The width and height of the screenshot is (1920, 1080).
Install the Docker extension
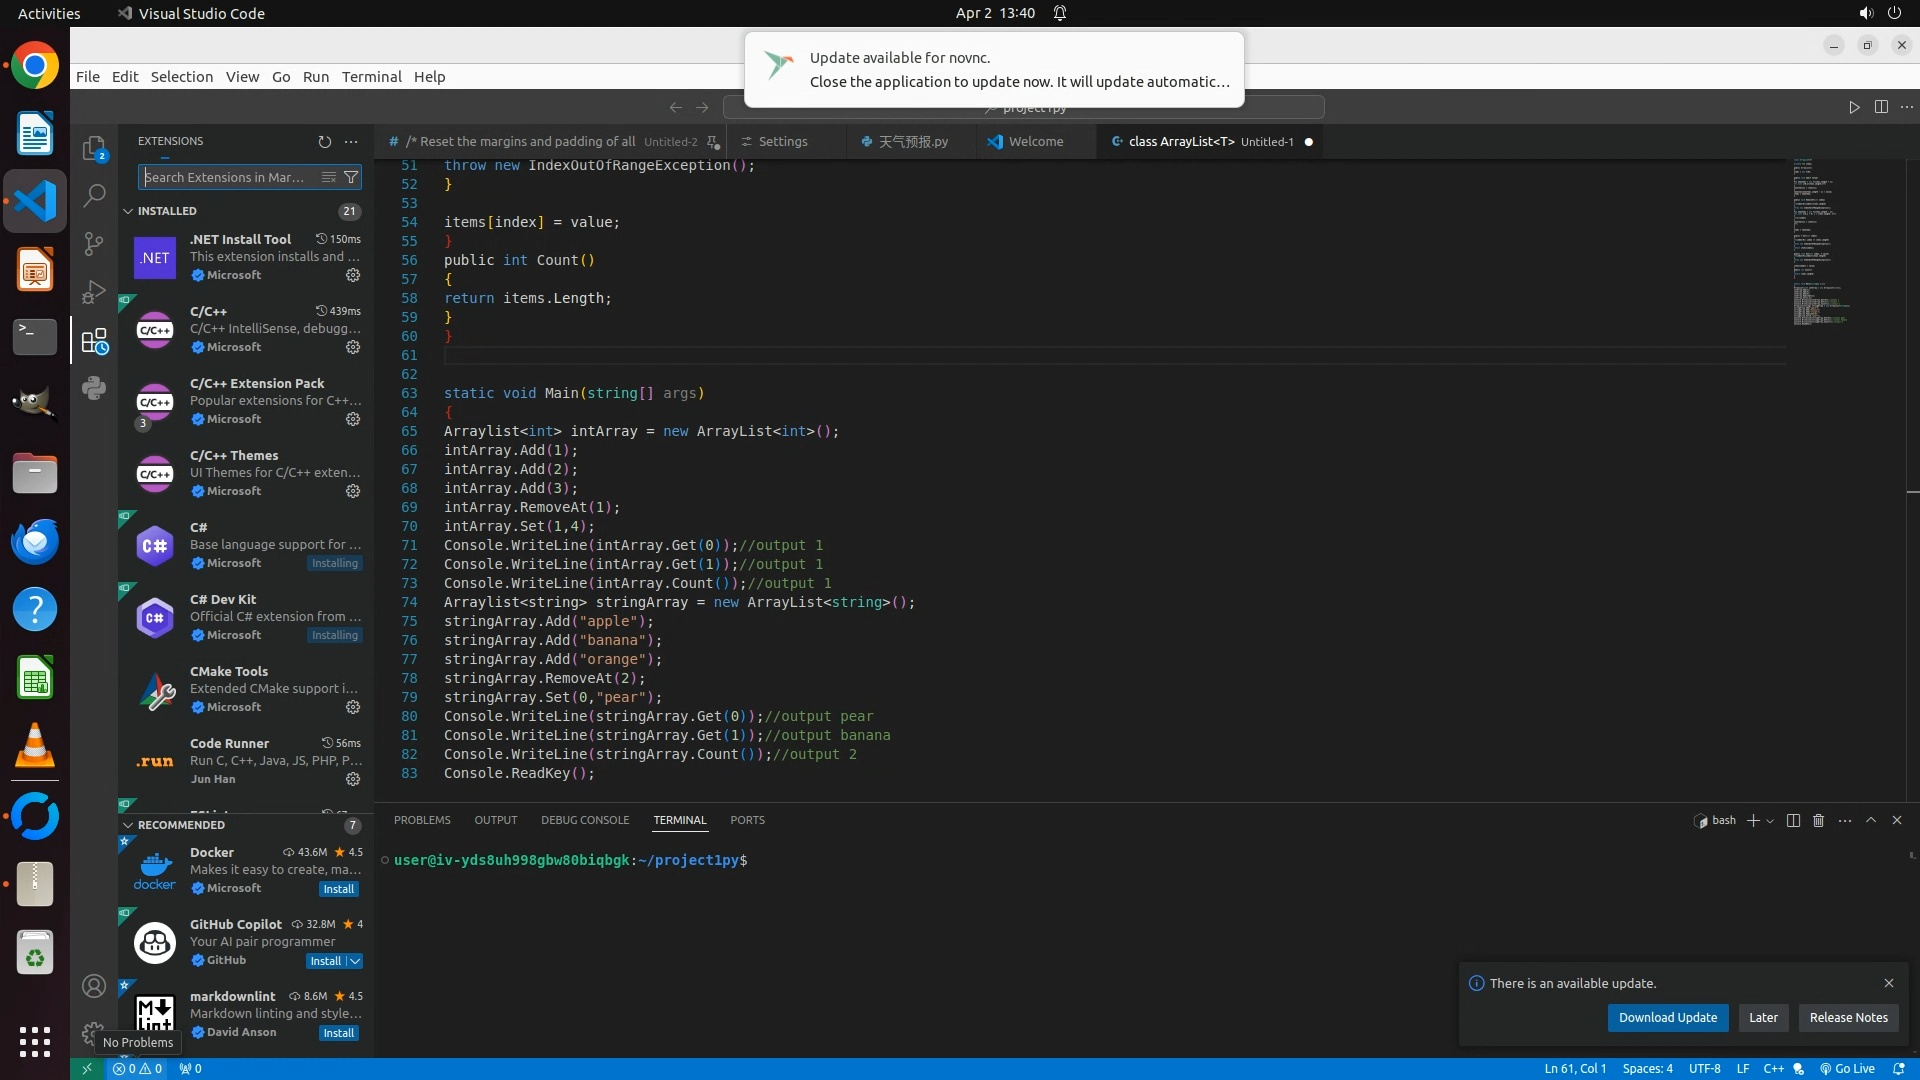[338, 889]
